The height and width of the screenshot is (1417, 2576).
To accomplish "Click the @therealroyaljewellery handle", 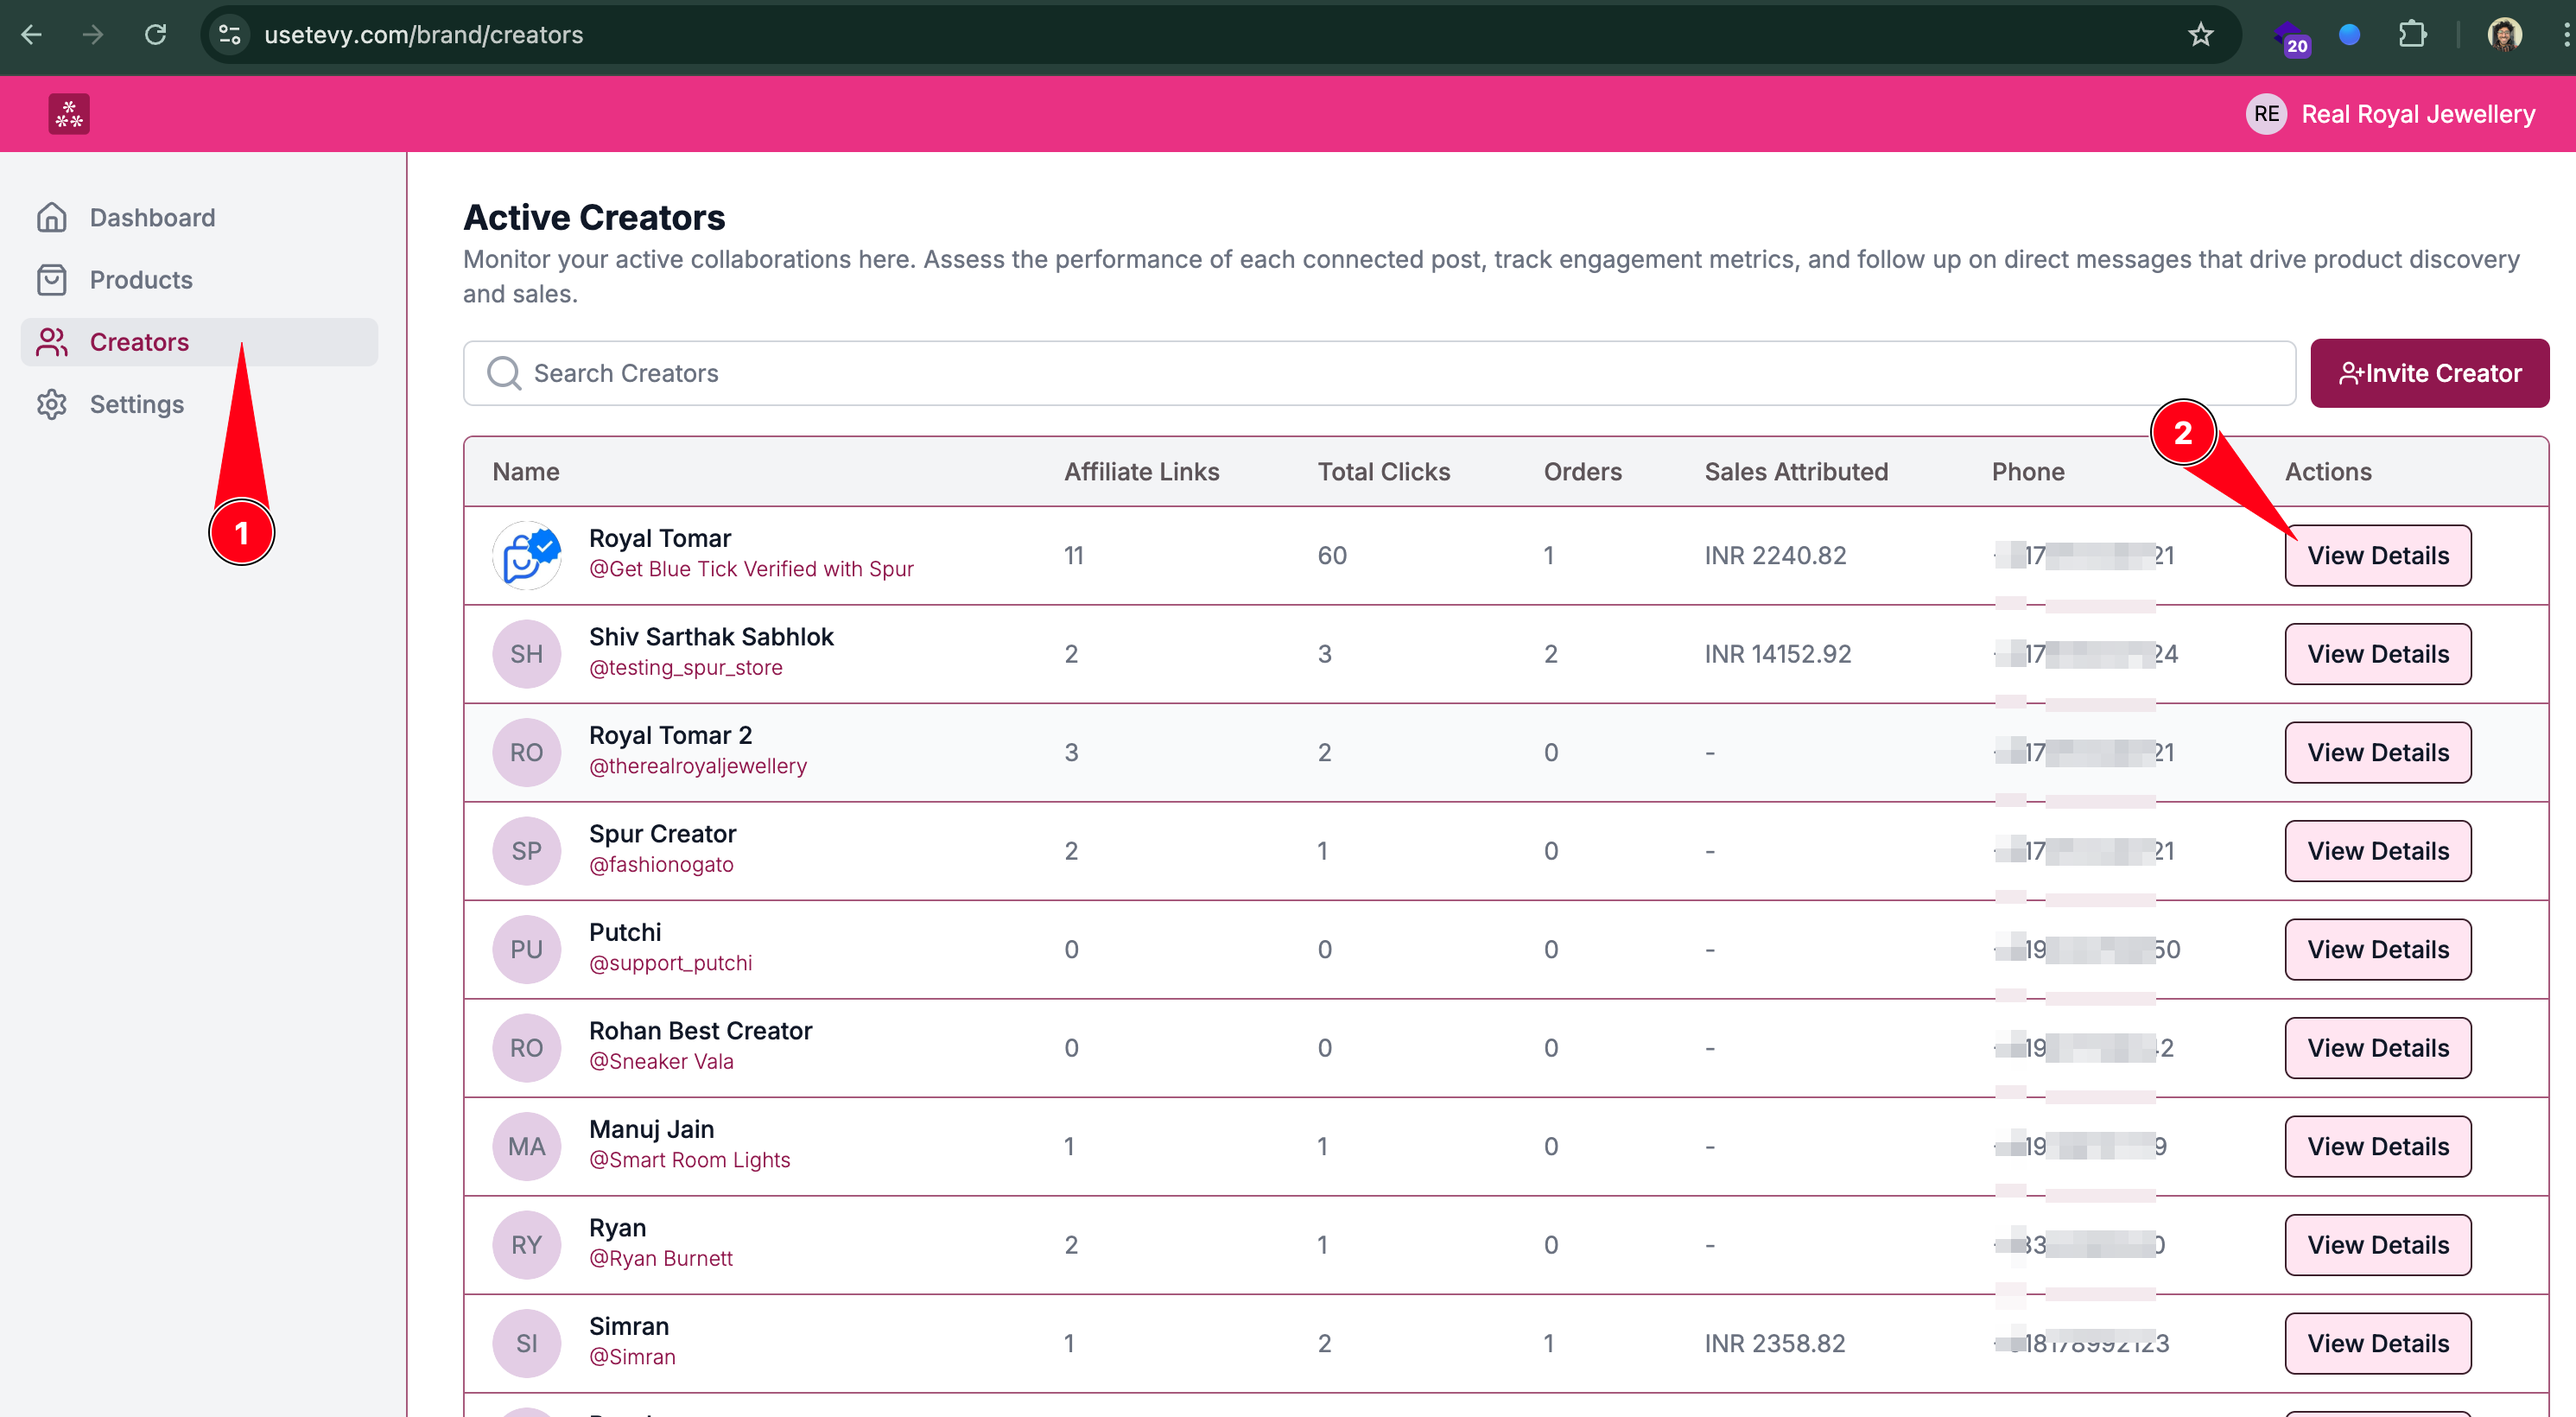I will [698, 766].
